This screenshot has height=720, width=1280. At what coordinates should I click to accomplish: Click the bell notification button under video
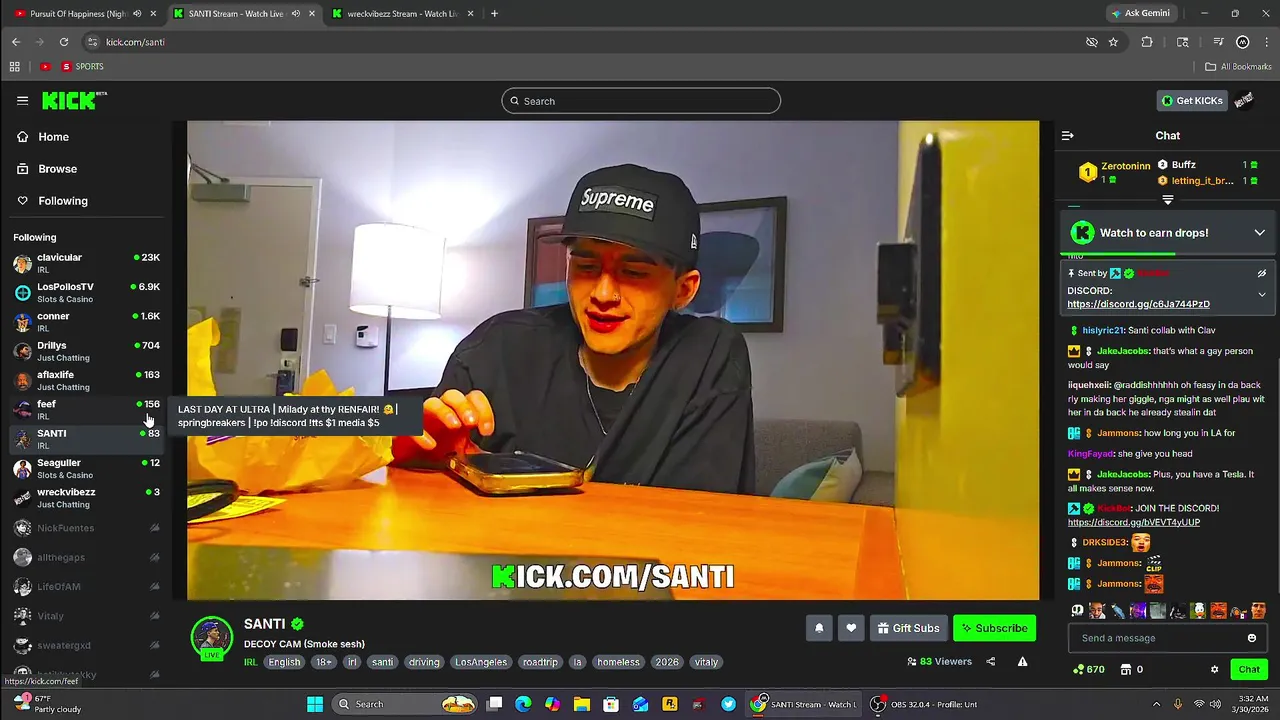click(819, 628)
